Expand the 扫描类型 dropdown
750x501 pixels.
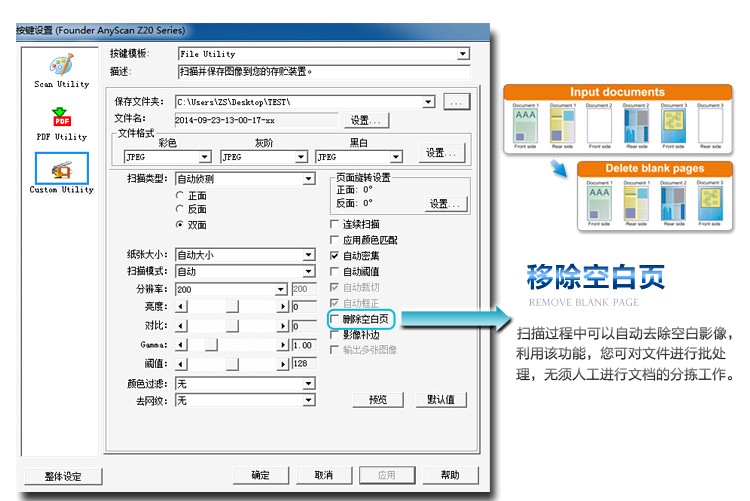309,179
